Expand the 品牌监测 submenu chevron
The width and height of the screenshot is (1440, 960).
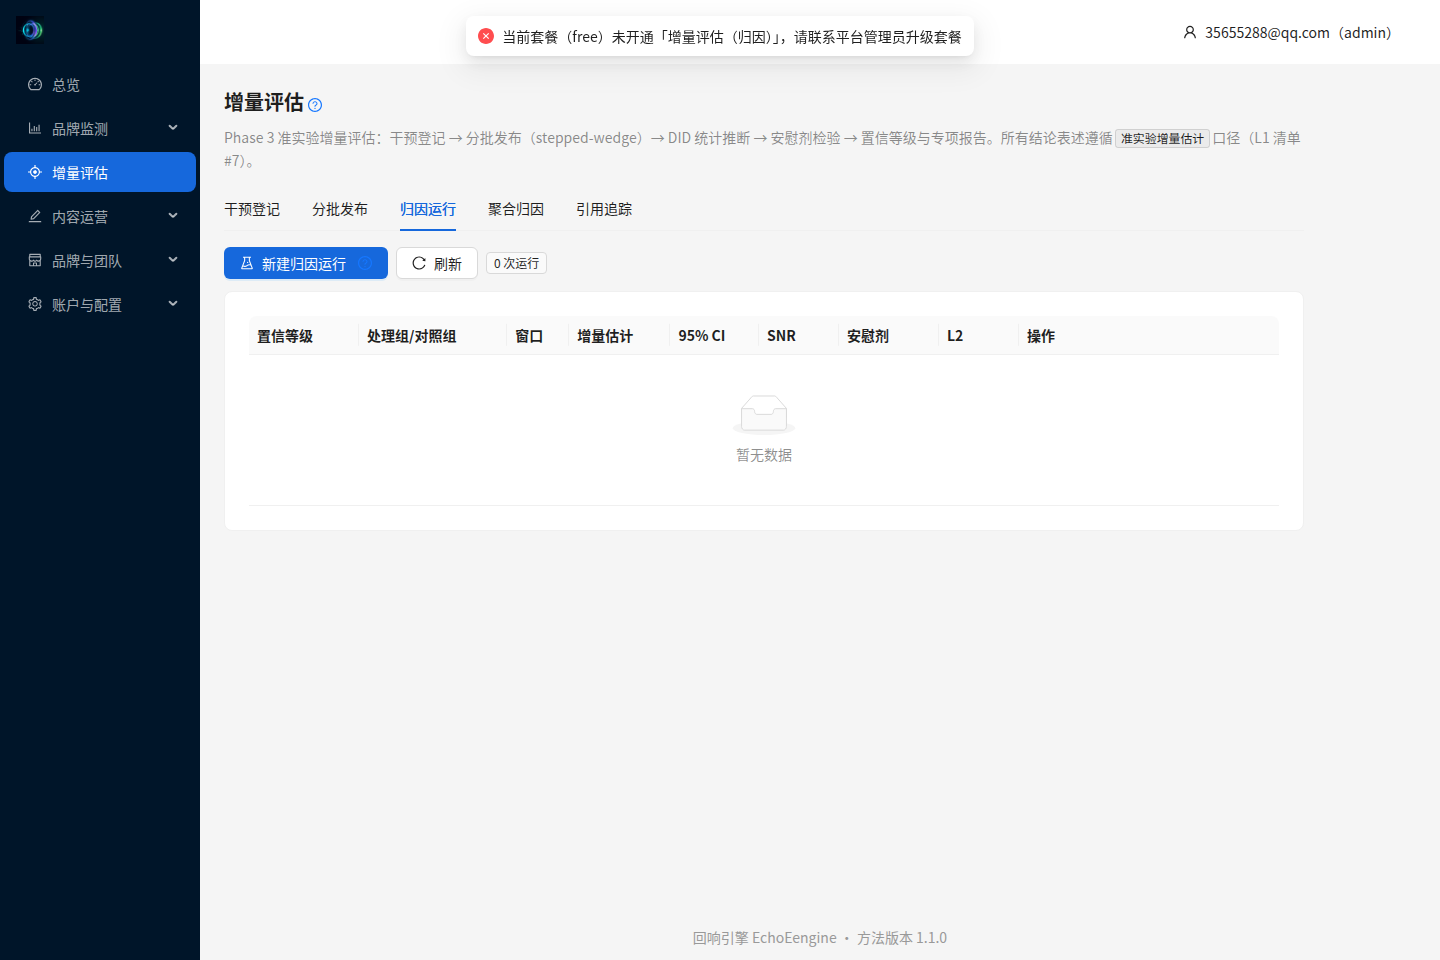click(173, 128)
